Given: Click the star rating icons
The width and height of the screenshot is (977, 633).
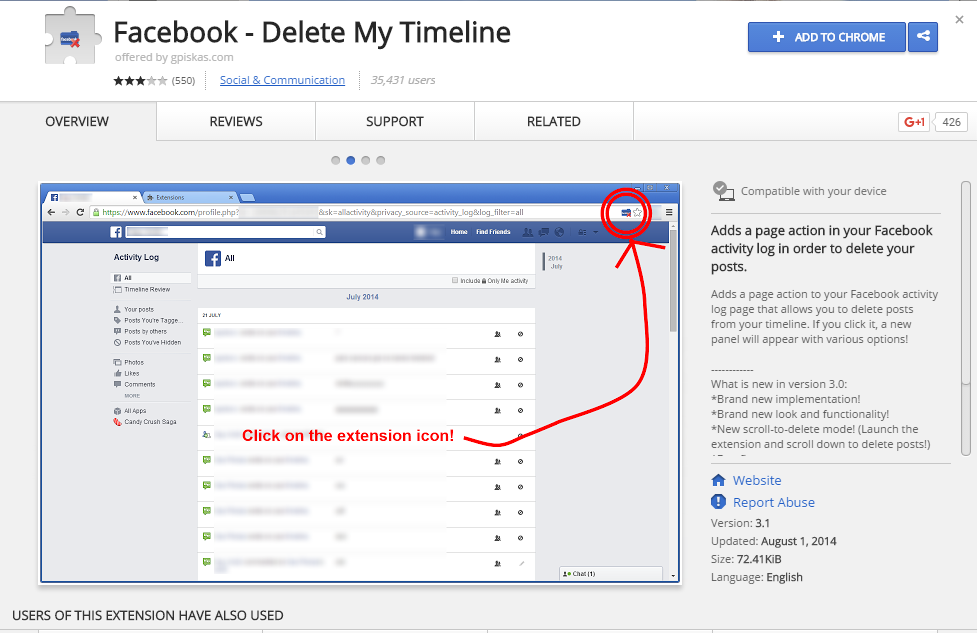Looking at the screenshot, I should (140, 80).
